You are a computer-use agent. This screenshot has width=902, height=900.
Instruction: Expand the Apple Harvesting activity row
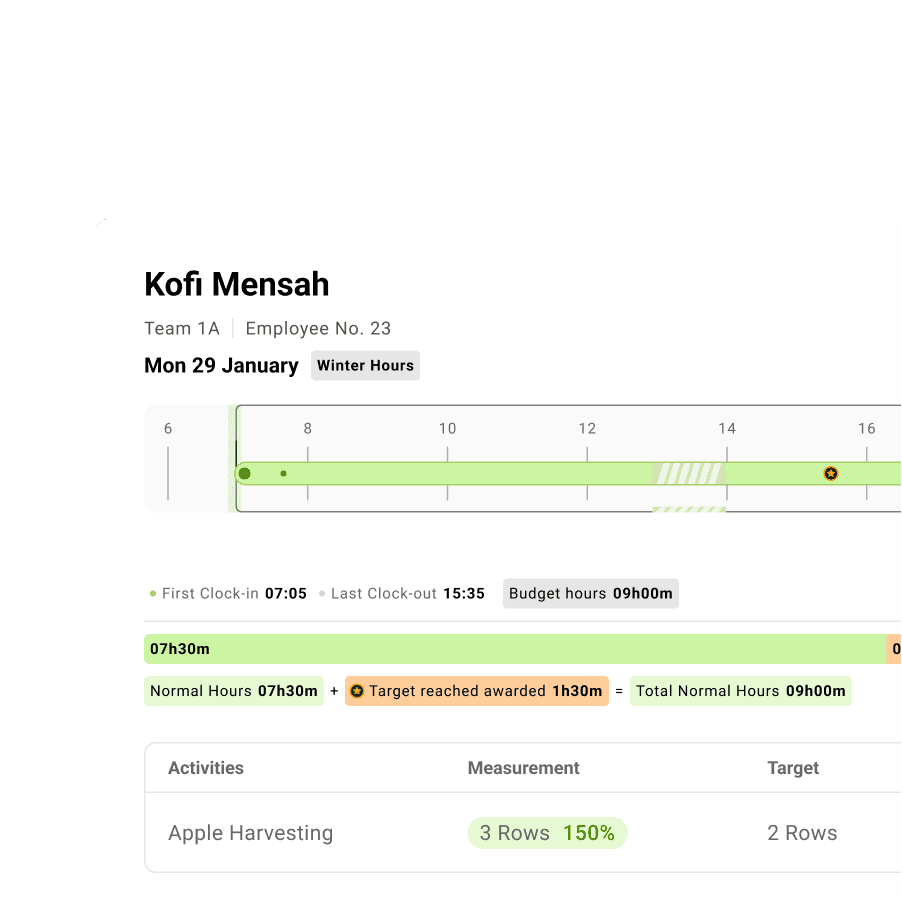251,833
